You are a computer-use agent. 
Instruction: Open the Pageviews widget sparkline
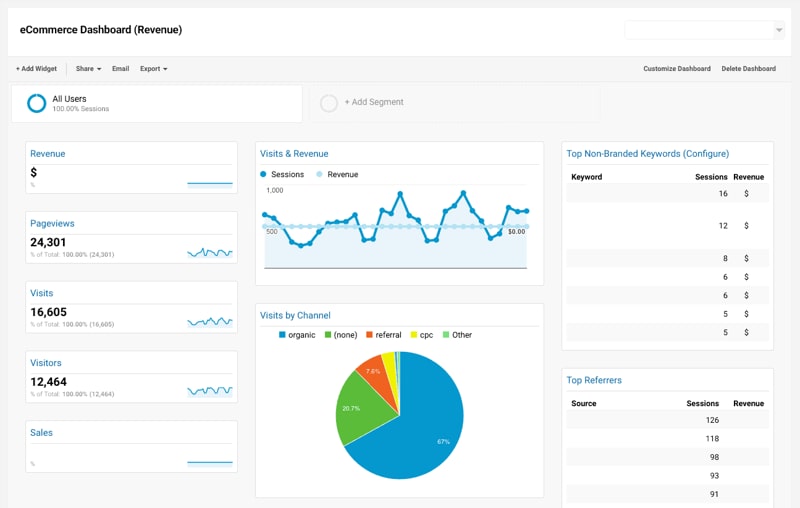pyautogui.click(x=210, y=252)
